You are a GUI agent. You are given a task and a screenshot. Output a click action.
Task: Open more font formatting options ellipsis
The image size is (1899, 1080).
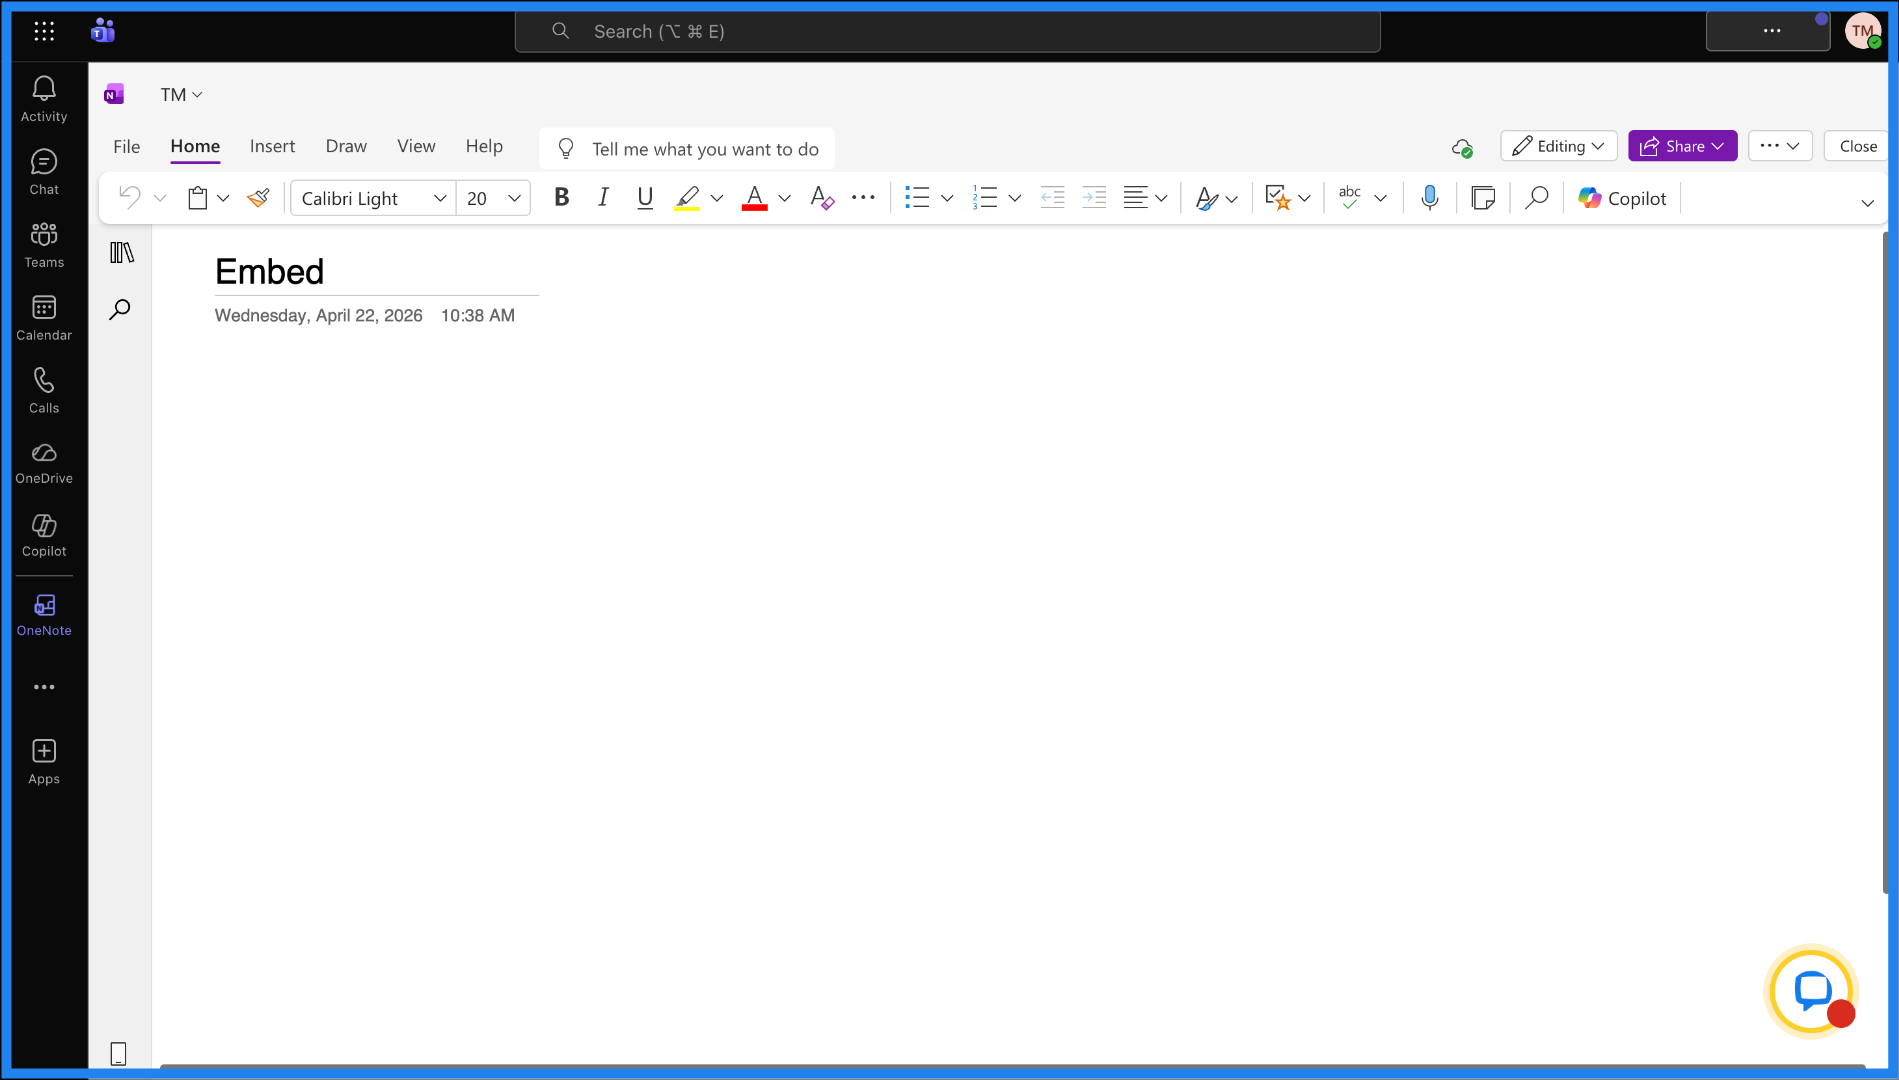pos(863,198)
